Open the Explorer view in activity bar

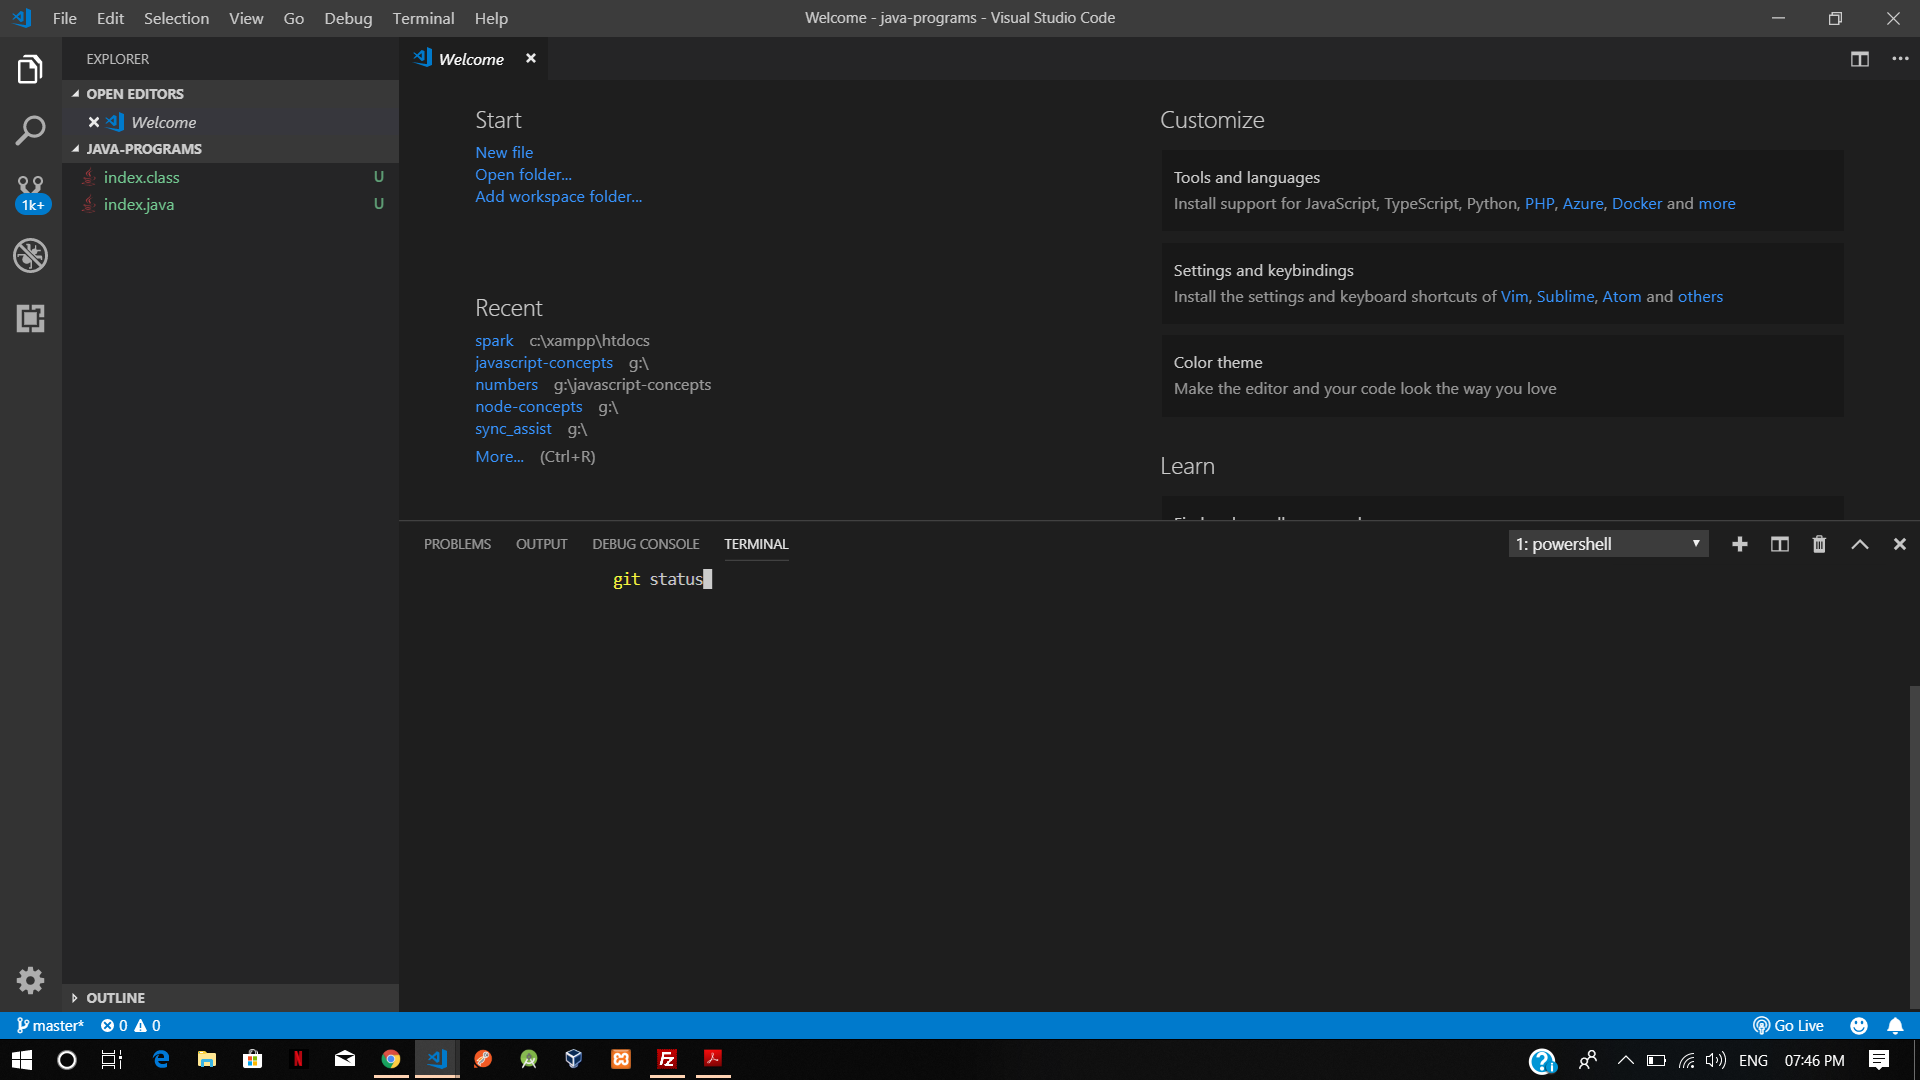coord(30,69)
